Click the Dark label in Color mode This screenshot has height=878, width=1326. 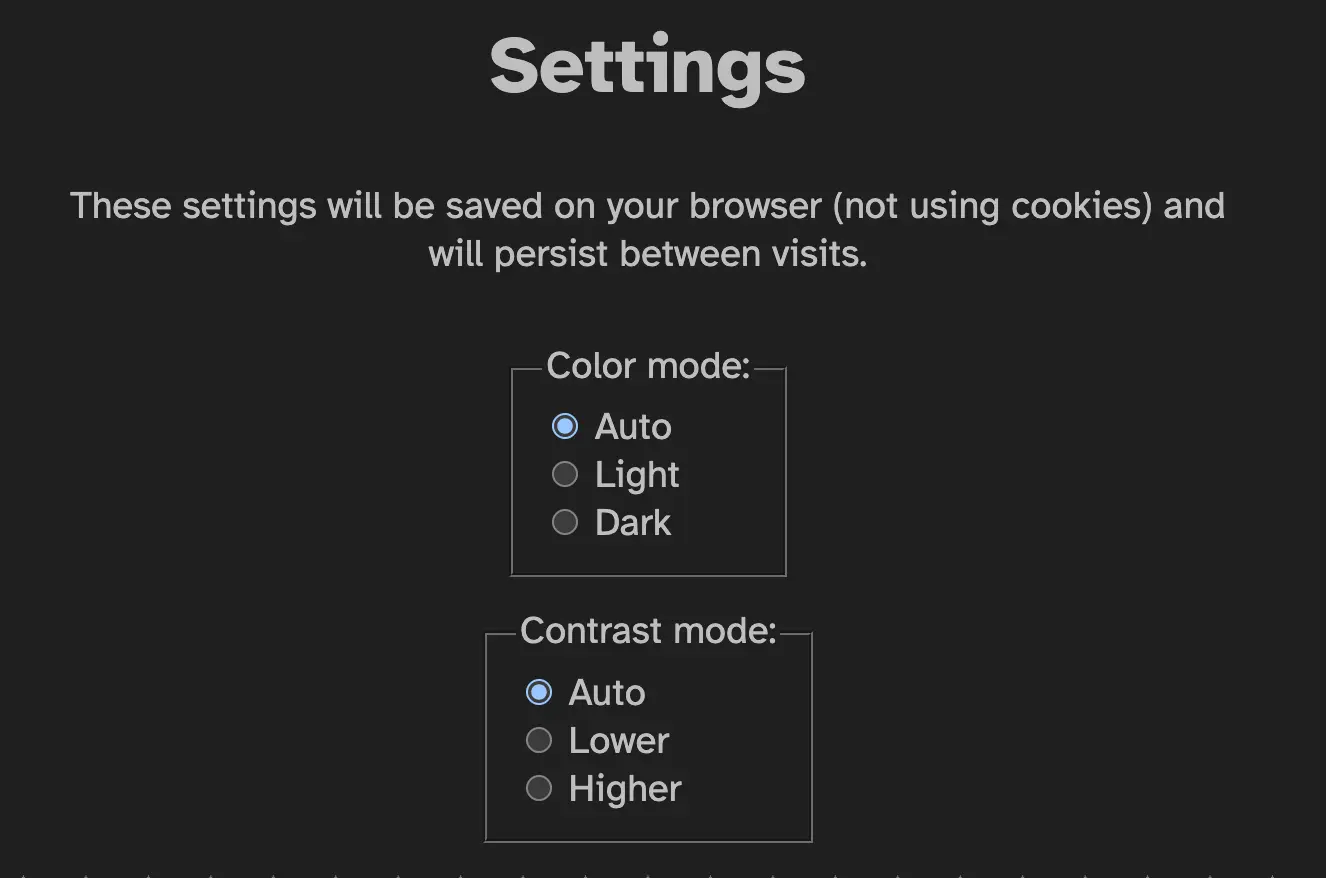[x=633, y=521]
